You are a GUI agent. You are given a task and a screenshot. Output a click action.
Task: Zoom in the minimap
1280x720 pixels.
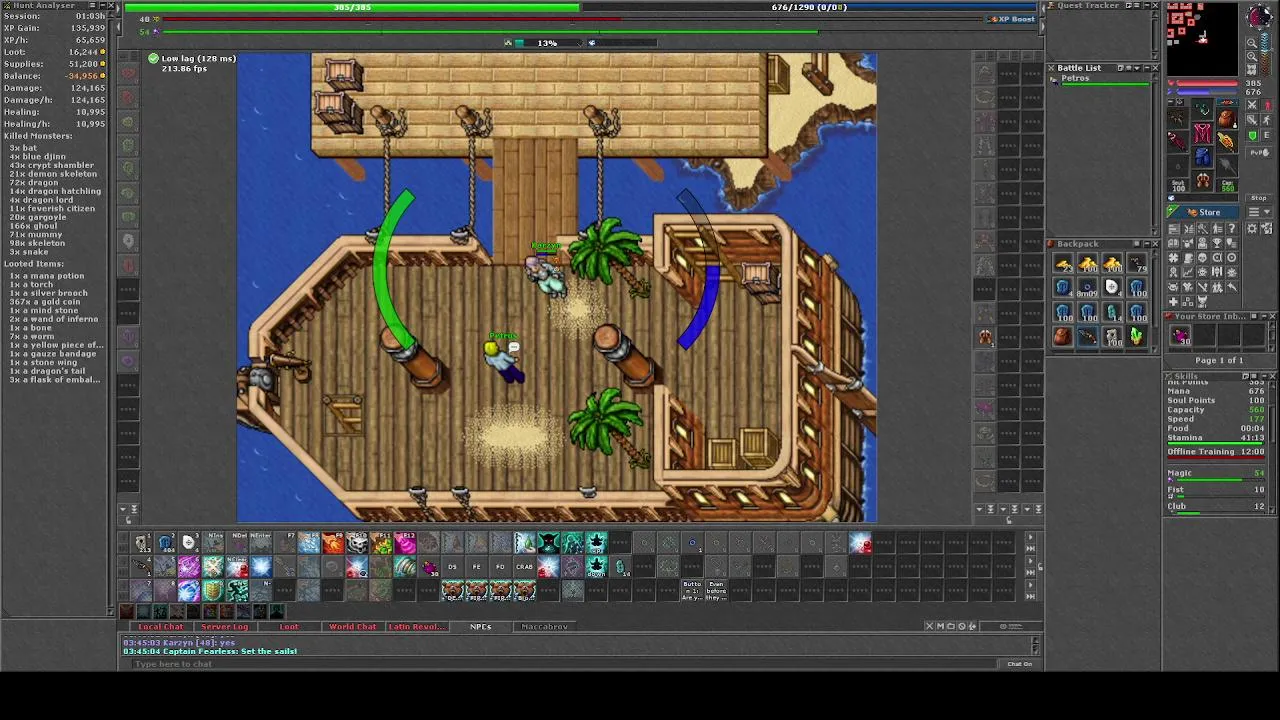[1252, 57]
